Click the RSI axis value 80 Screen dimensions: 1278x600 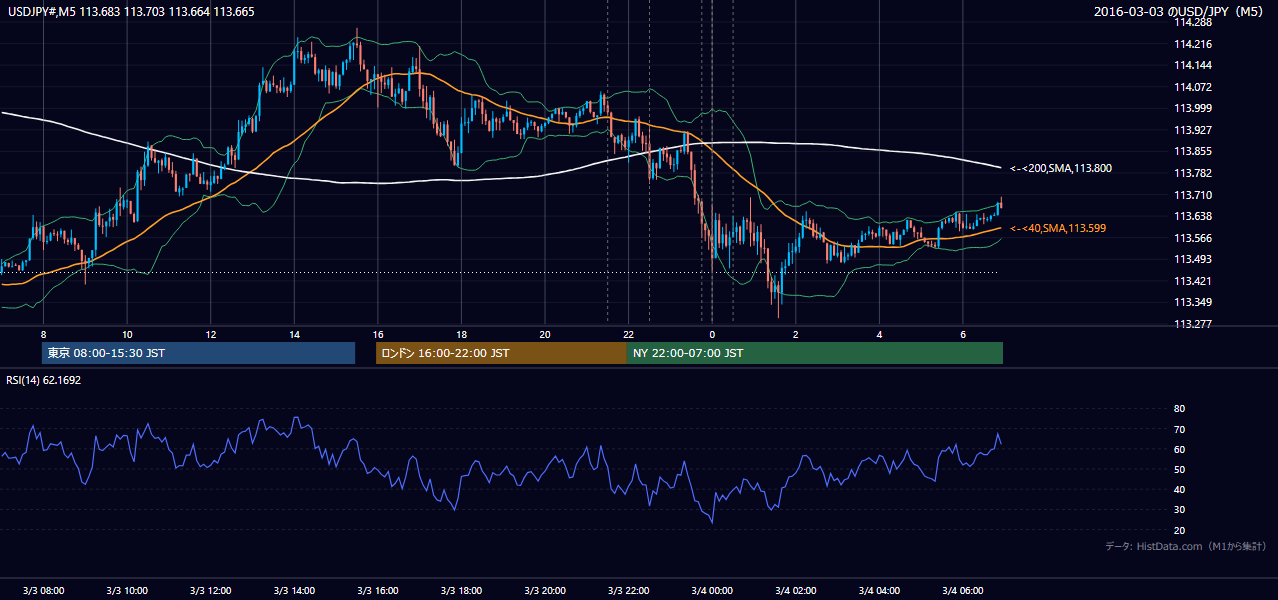coord(1179,409)
